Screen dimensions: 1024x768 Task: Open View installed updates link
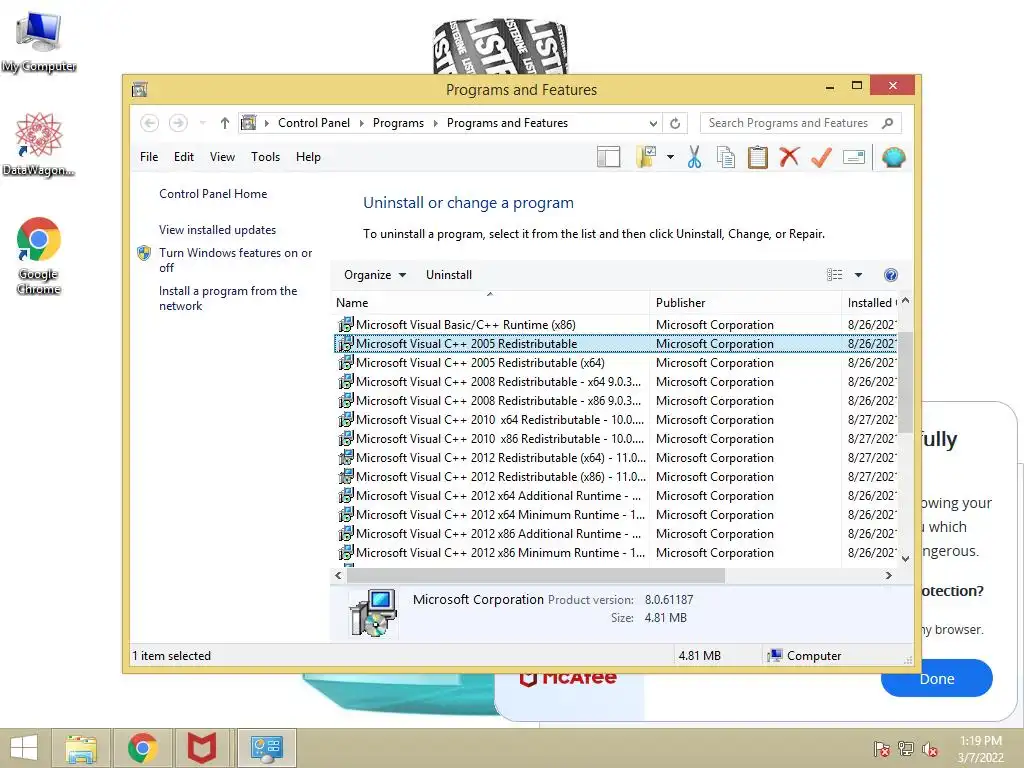click(x=217, y=230)
